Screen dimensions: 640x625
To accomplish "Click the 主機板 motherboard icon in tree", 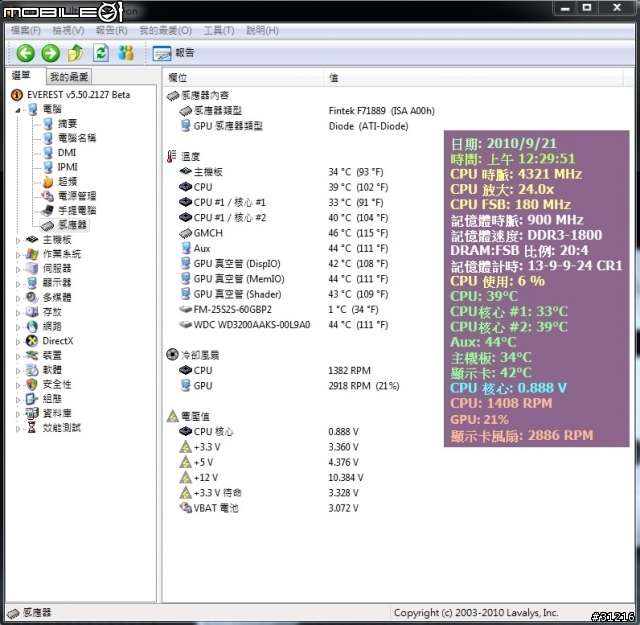I will (x=32, y=239).
